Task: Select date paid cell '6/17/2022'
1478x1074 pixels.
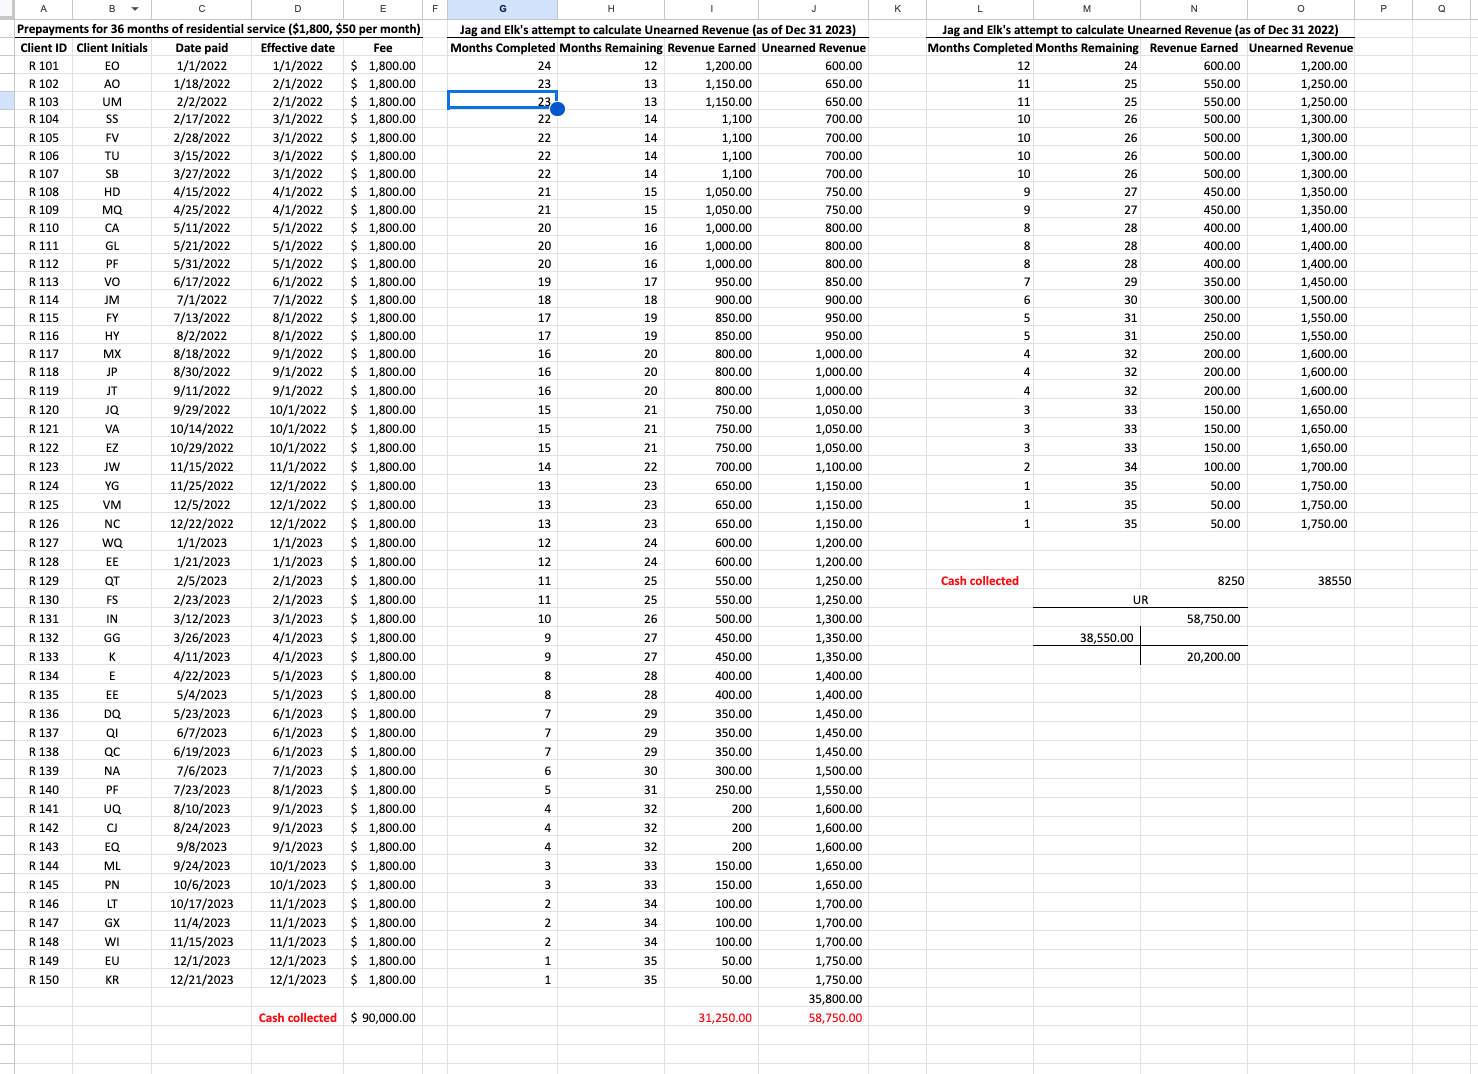Action: [202, 281]
